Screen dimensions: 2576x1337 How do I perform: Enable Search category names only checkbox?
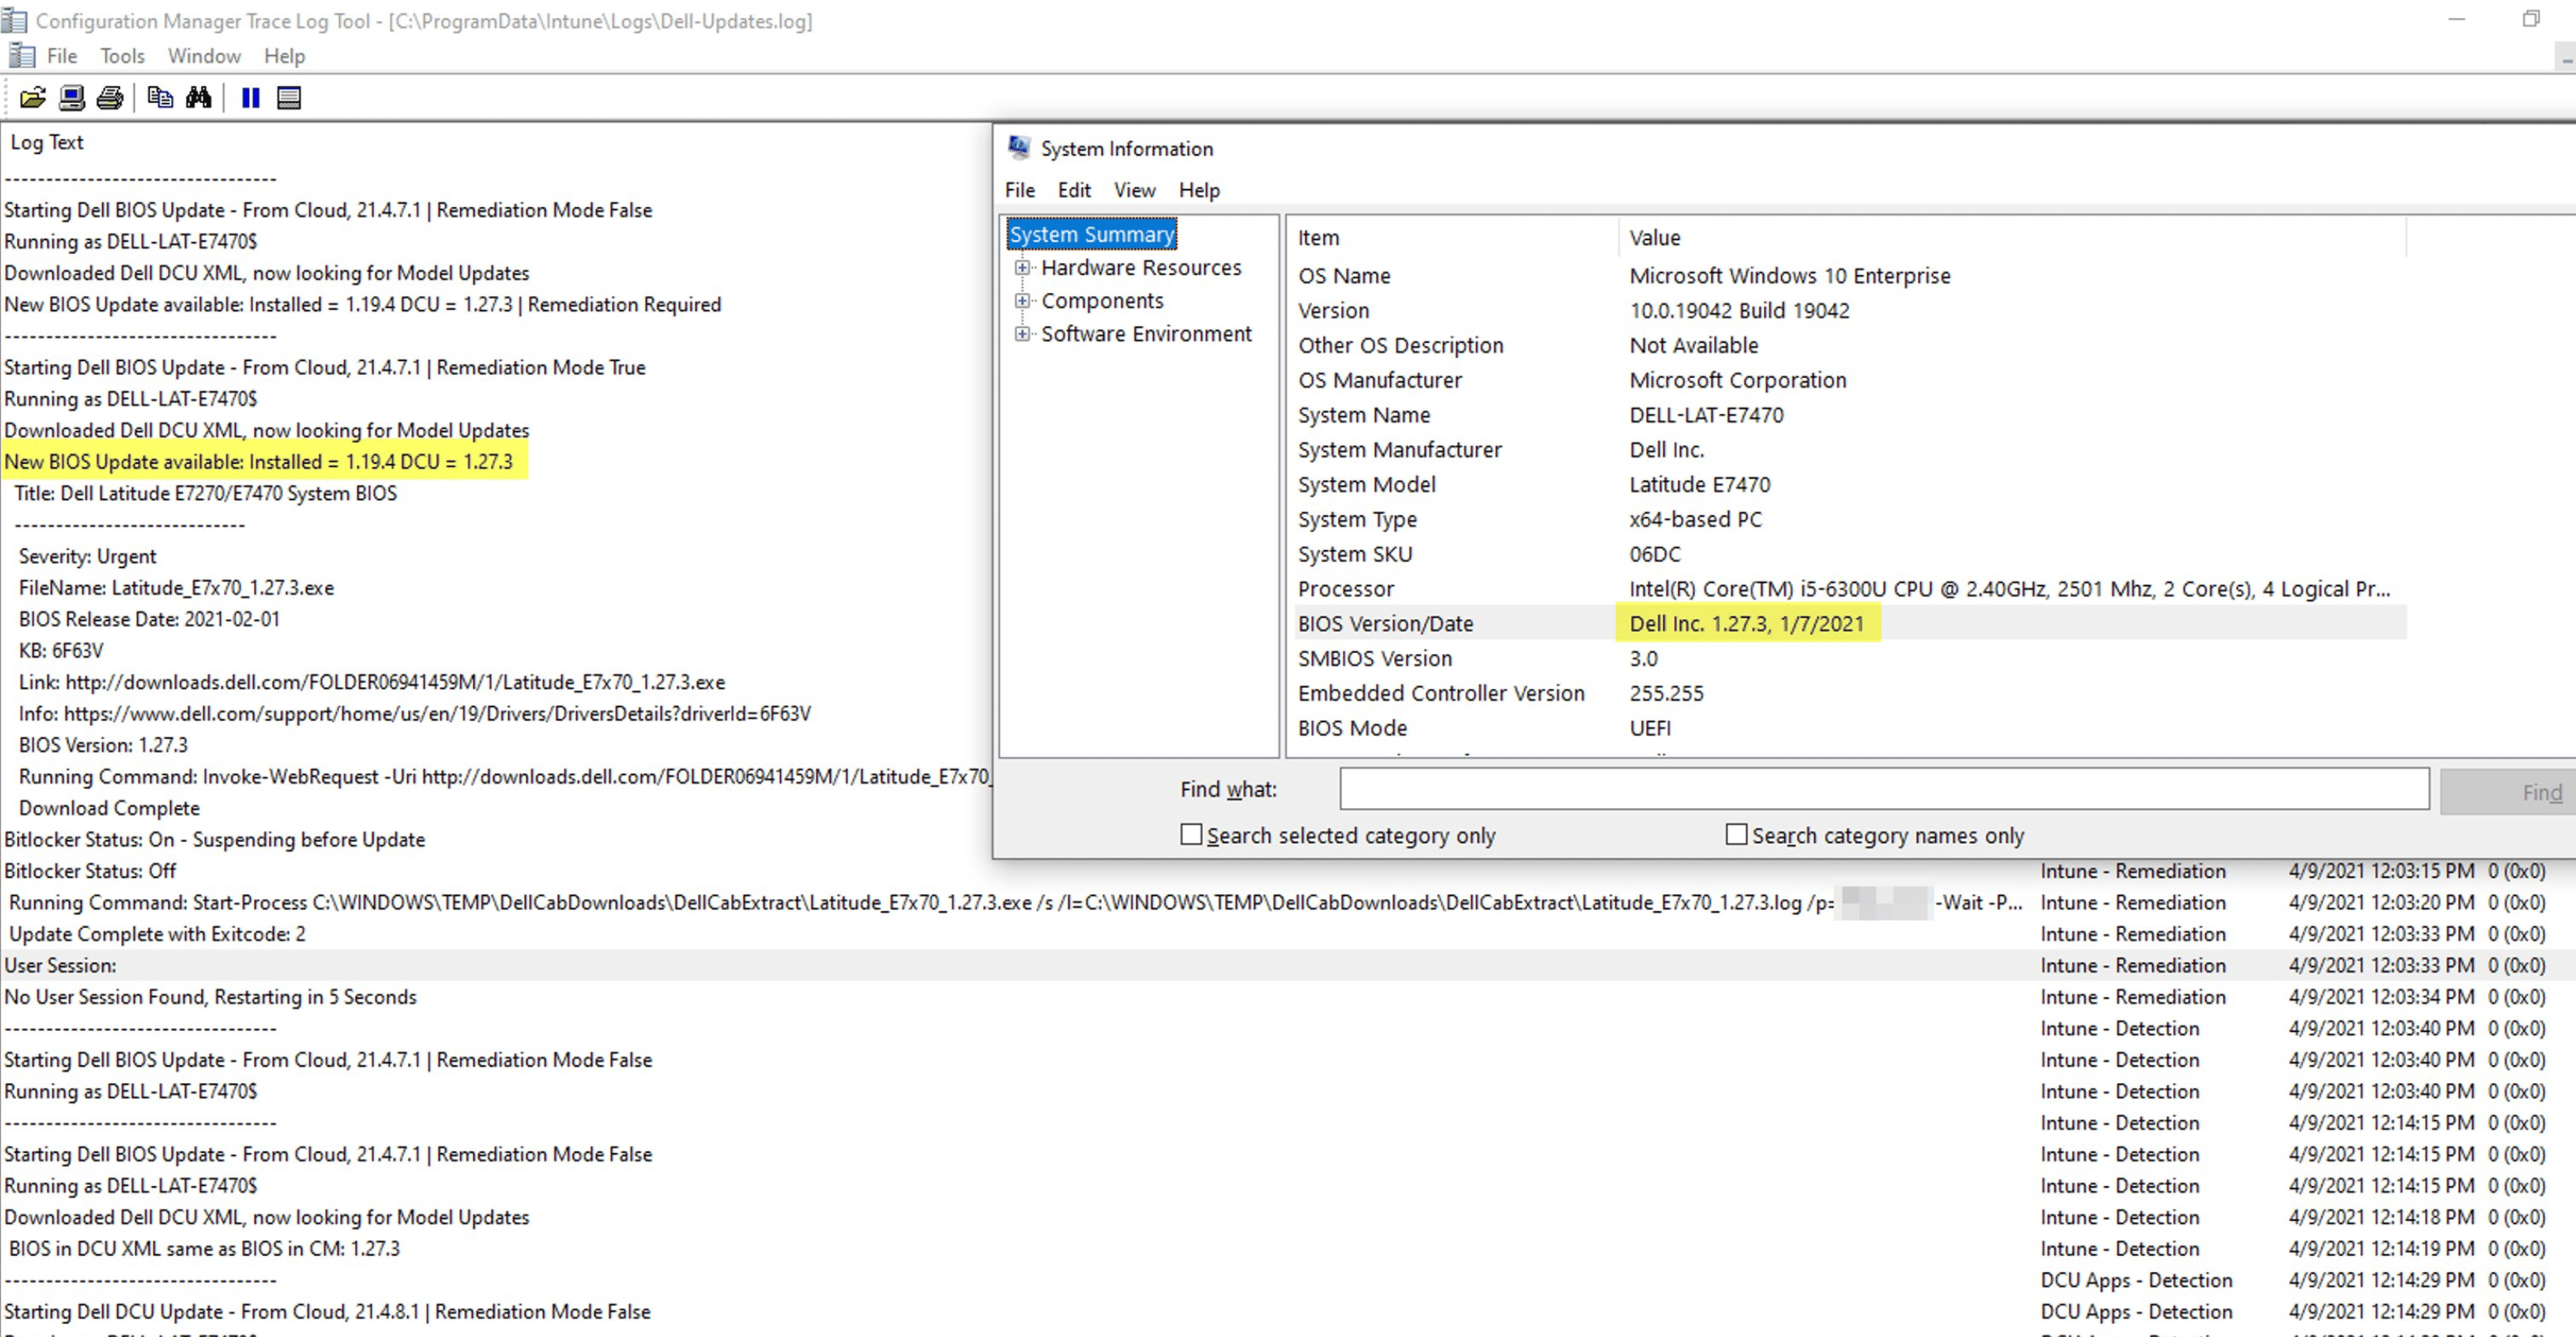(1736, 834)
